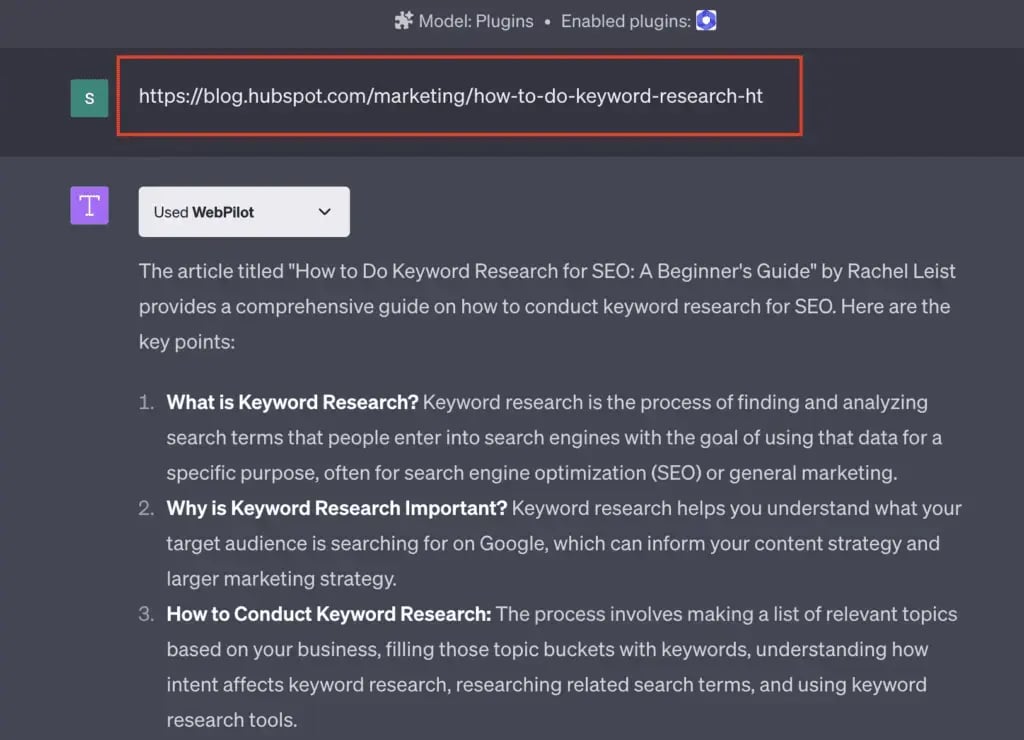The height and width of the screenshot is (740, 1024).
Task: Click the green user avatar "S"
Action: [x=89, y=97]
